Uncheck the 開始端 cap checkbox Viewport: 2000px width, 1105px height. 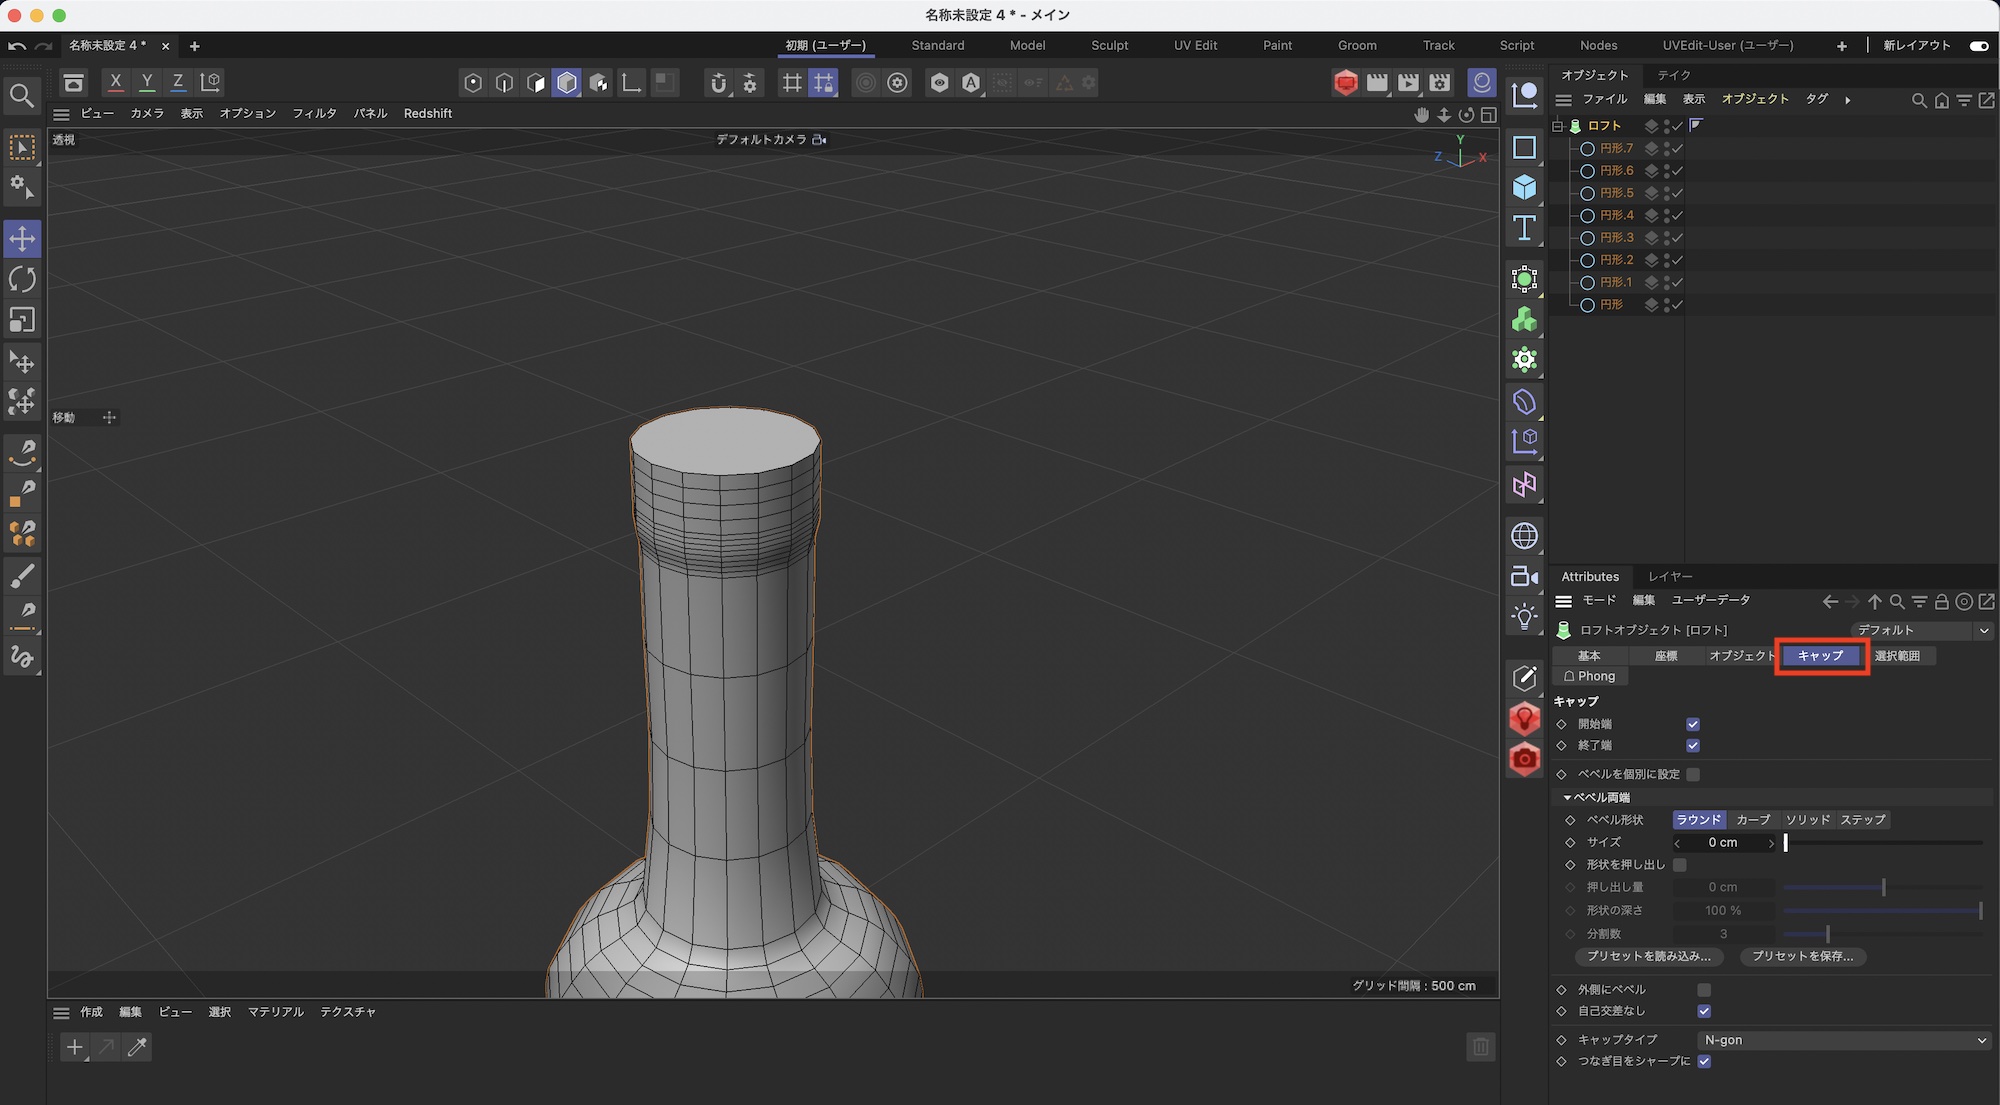point(1693,724)
